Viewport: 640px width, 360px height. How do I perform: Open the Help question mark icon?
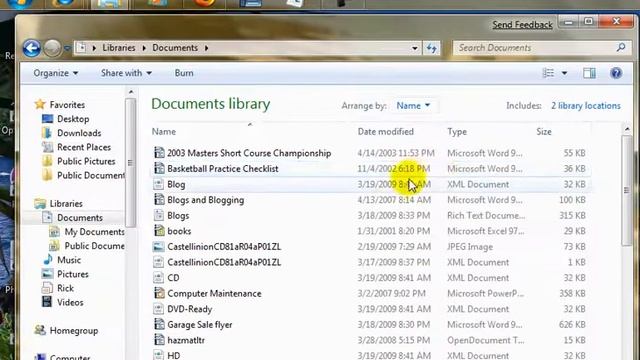(616, 73)
